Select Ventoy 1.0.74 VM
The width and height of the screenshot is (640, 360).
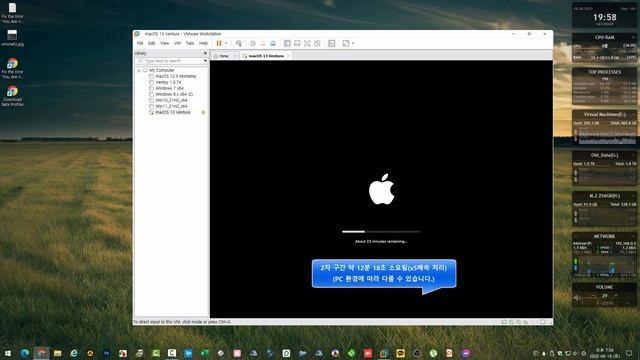(x=168, y=82)
